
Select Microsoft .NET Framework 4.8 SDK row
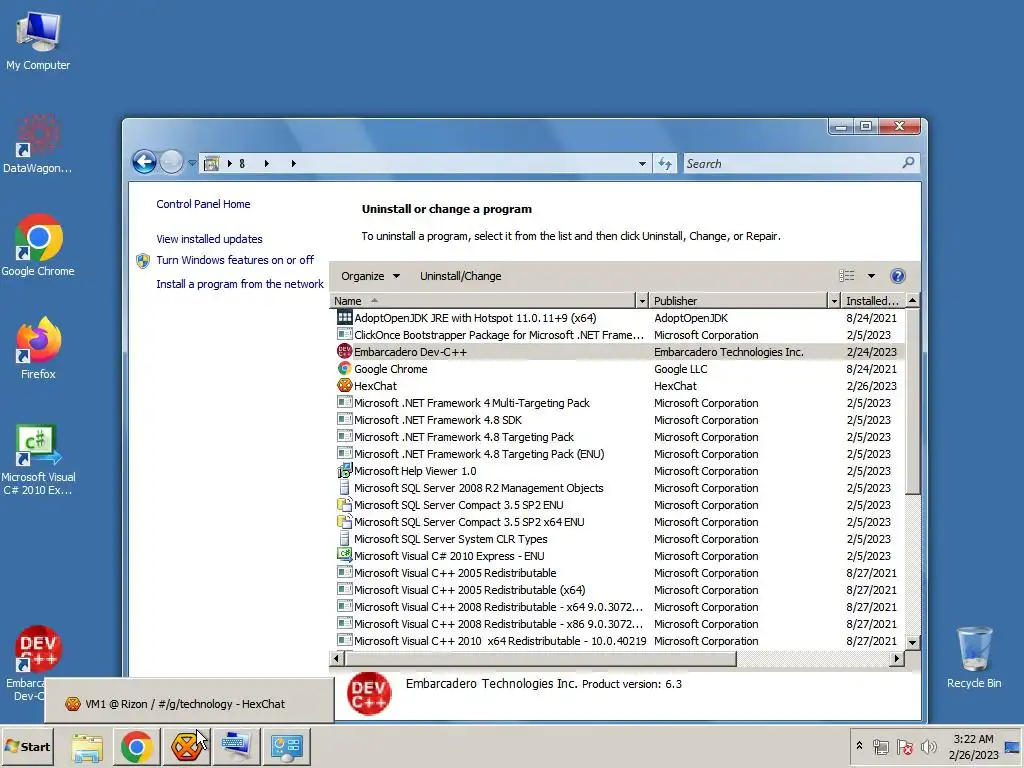tap(617, 420)
